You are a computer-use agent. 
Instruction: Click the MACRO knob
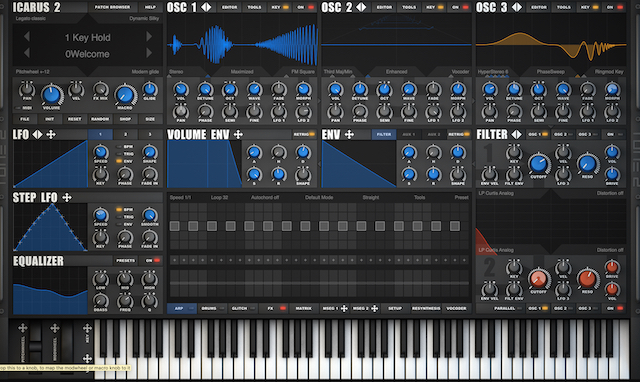125,95
